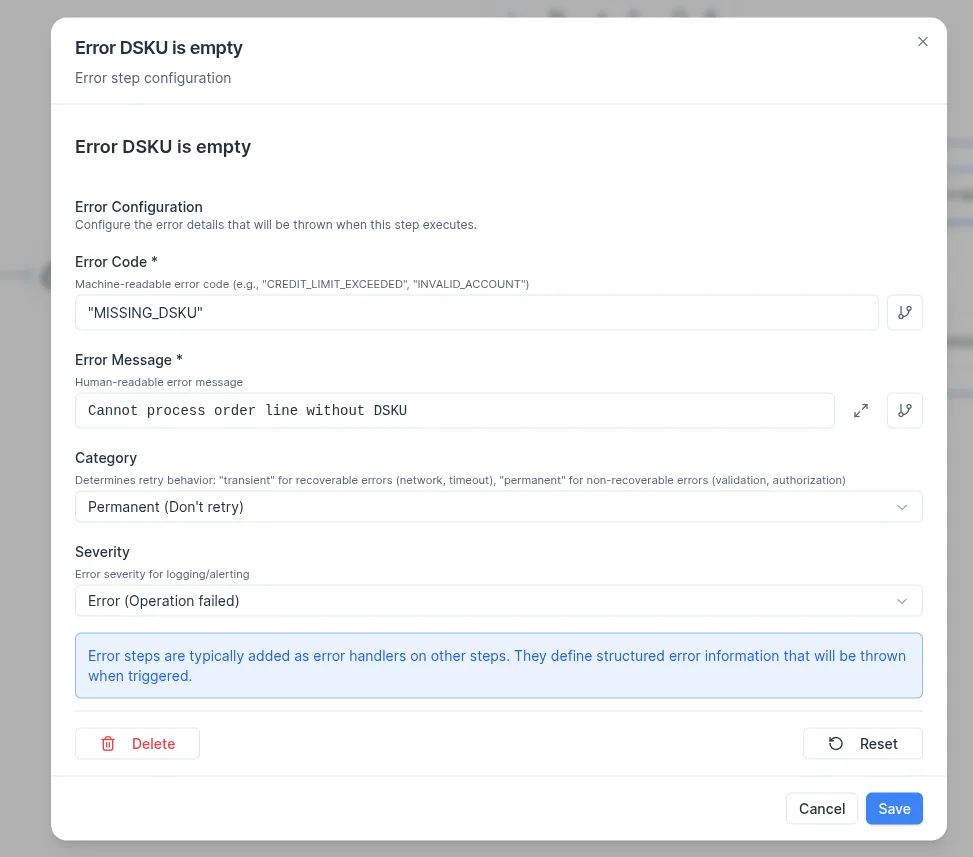Screen dimensions: 973x857
Task: Click the chevron arrow in Severity field
Action: 901,601
